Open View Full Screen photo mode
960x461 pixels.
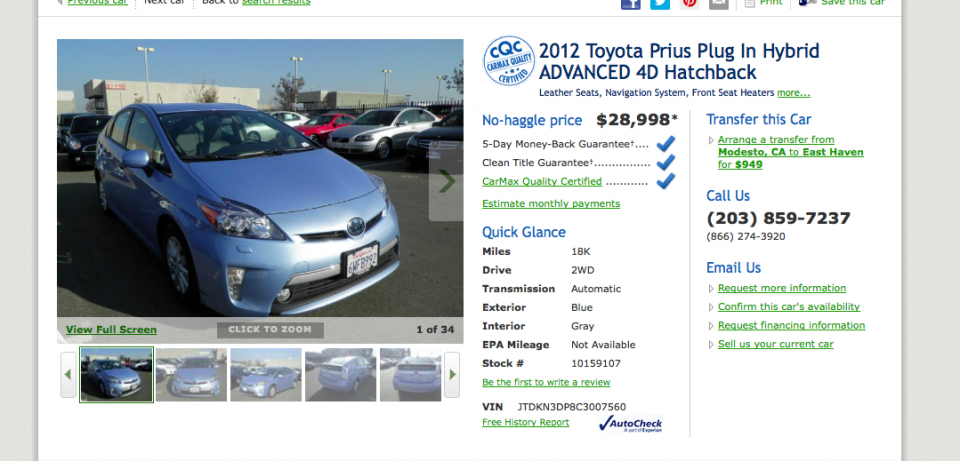point(111,330)
